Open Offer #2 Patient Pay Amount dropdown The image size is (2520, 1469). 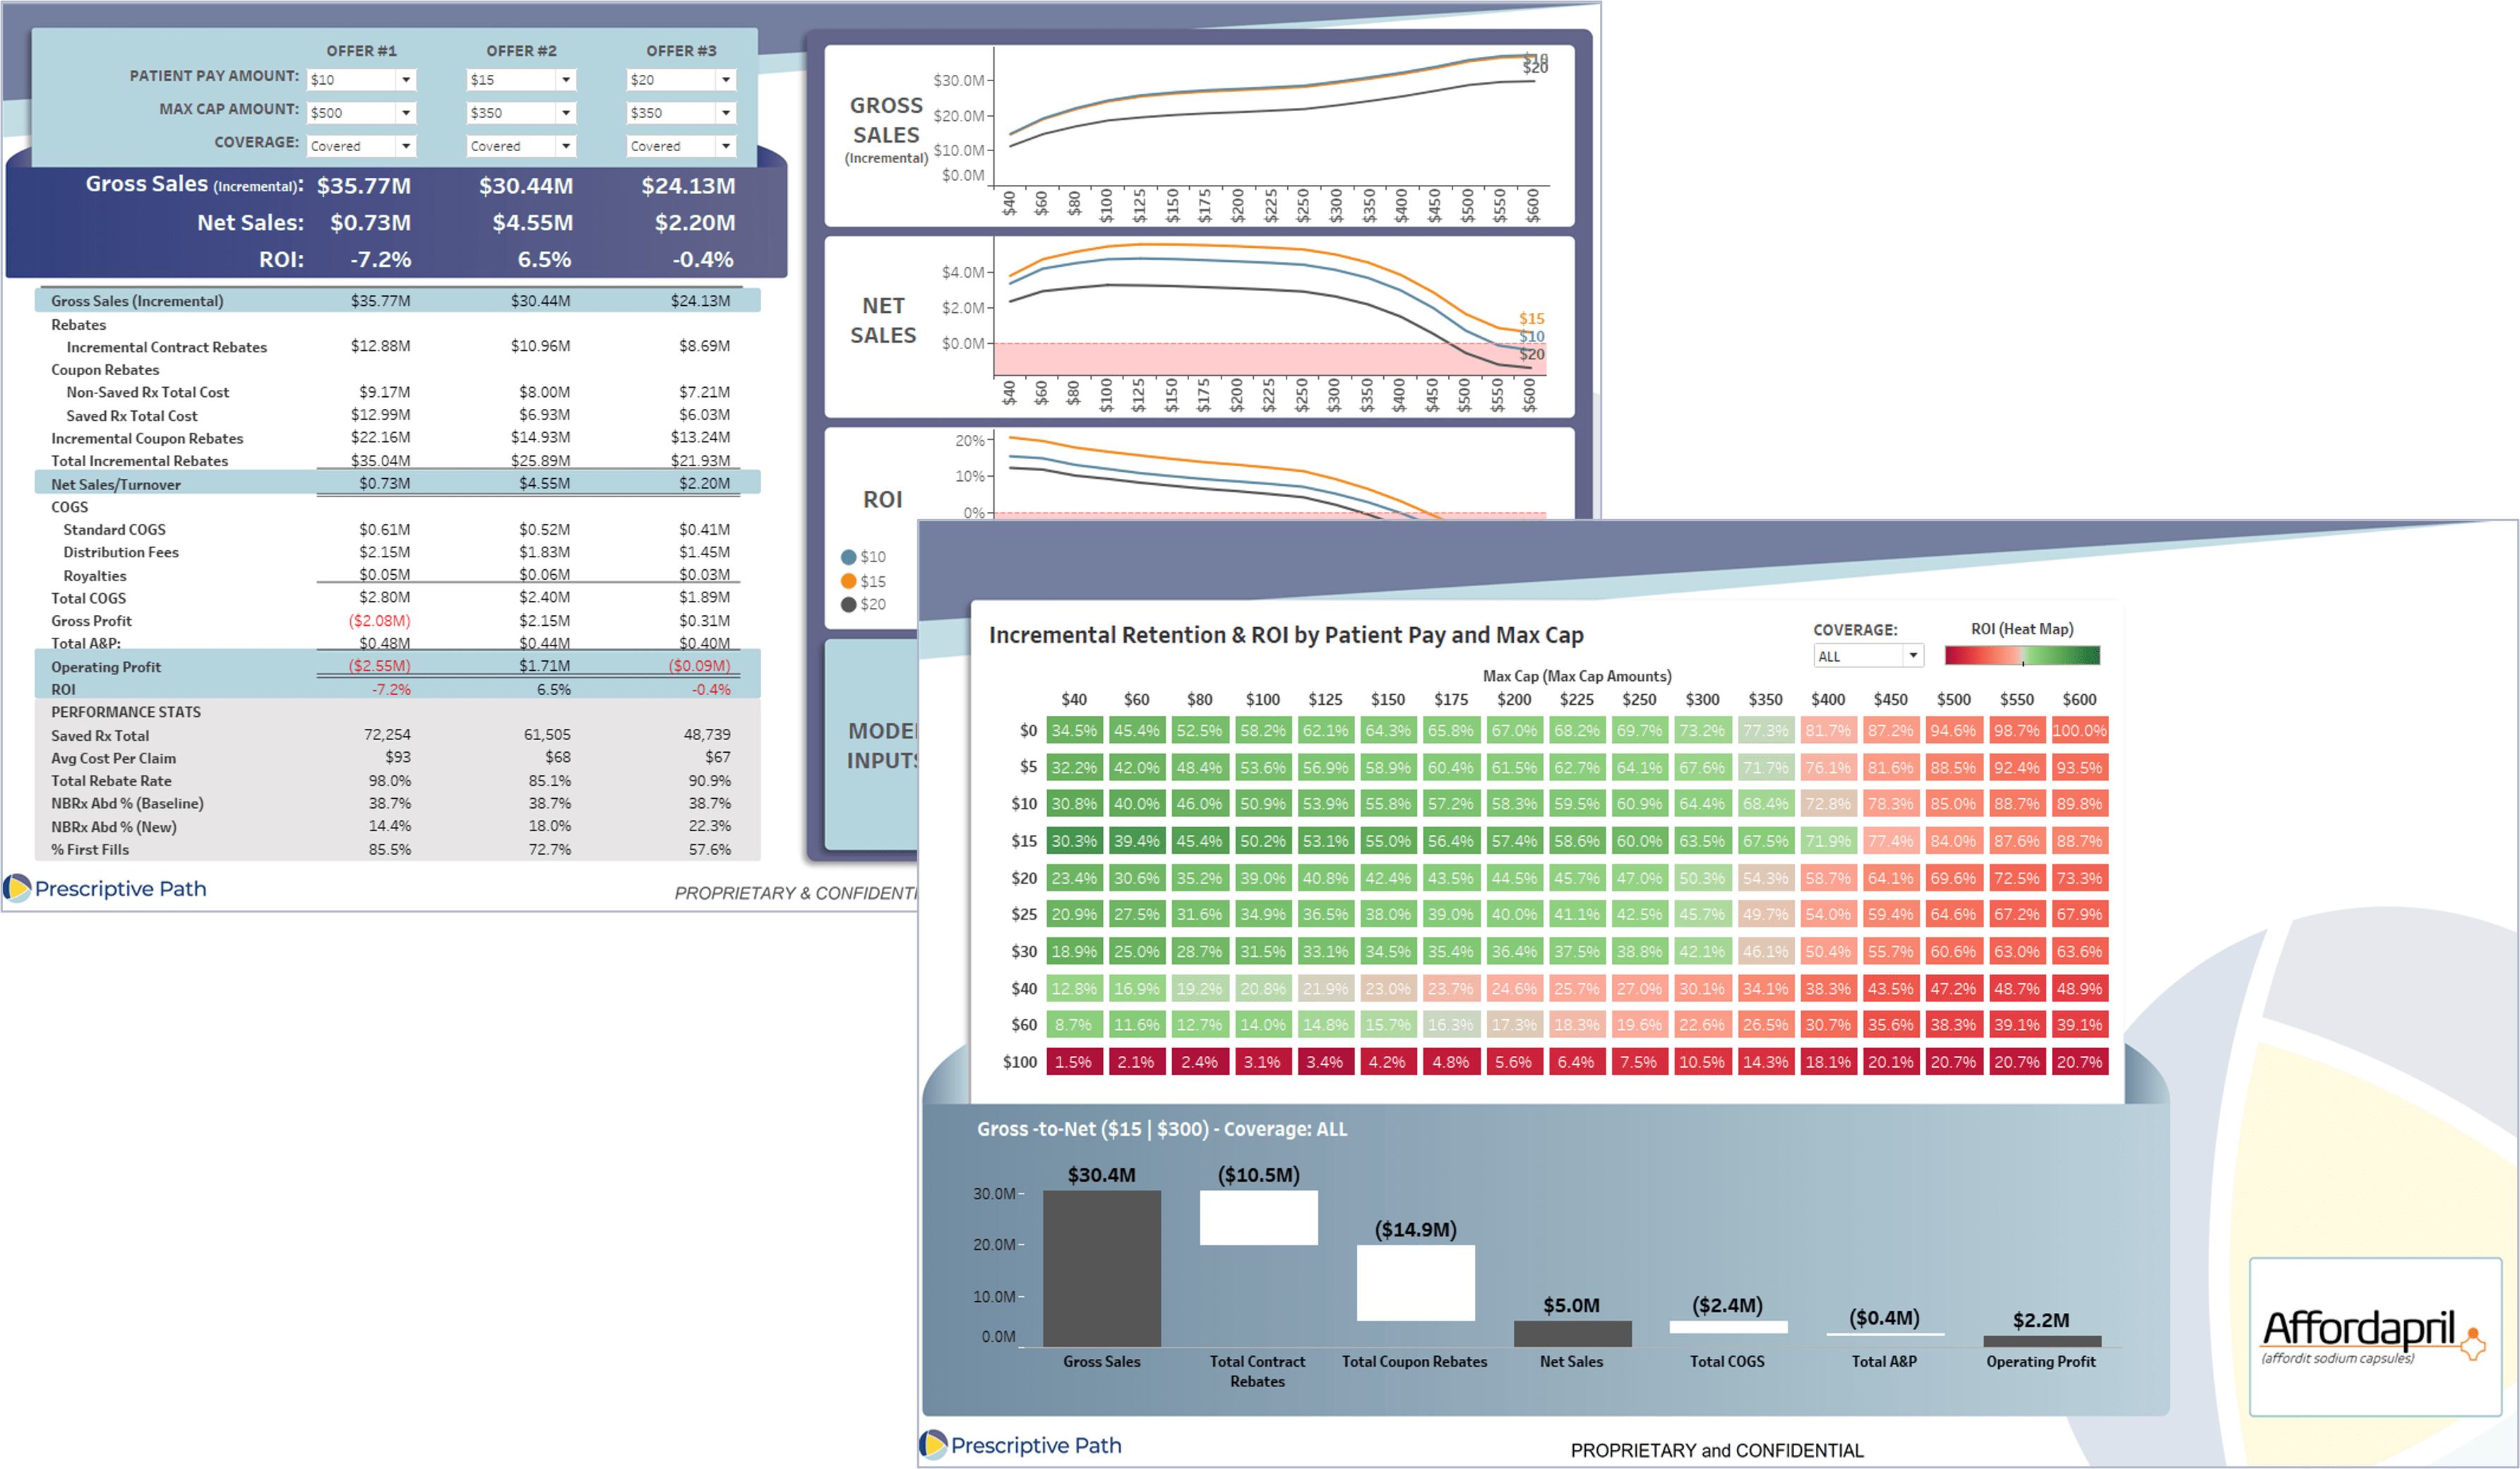coord(565,80)
